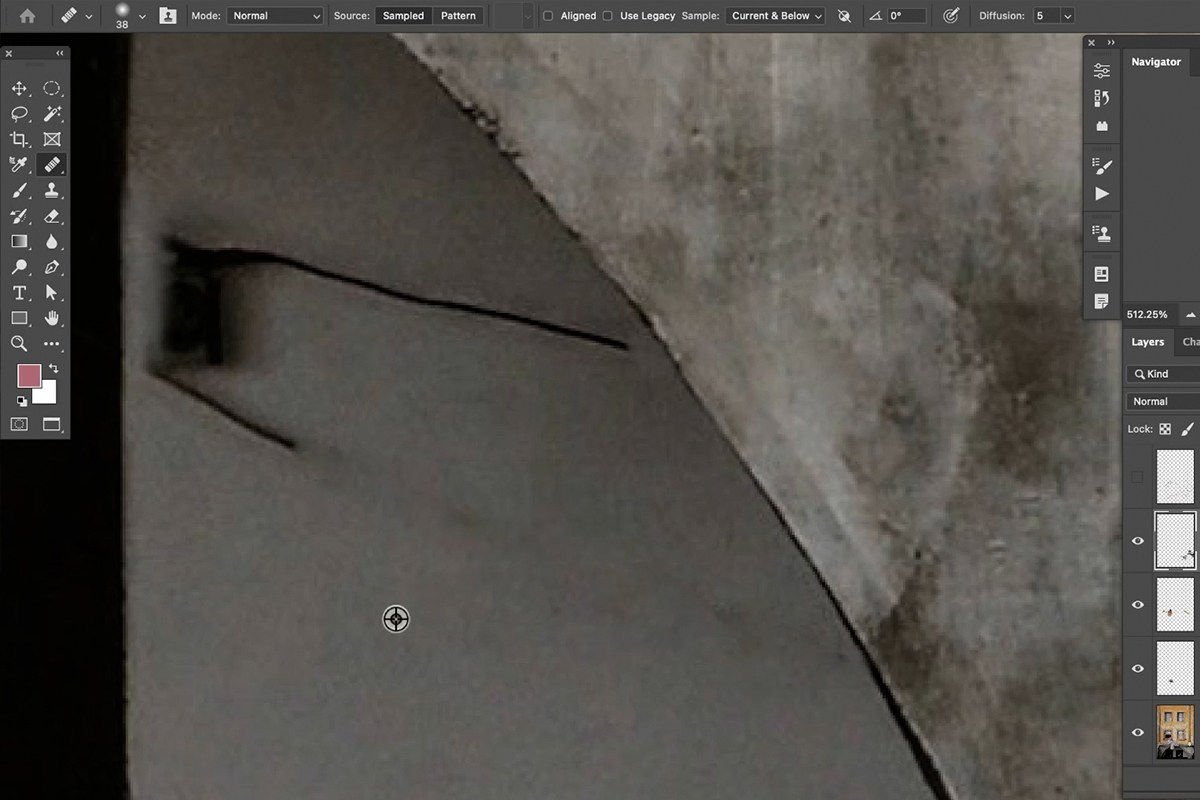Show the hidden top layer
The height and width of the screenshot is (800, 1200).
tap(1137, 477)
